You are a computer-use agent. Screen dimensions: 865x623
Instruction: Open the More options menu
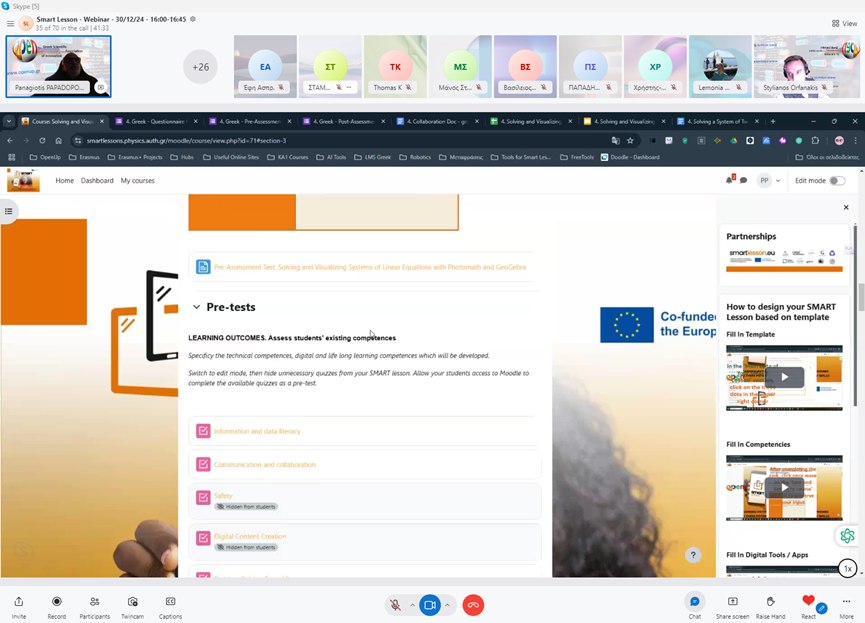847,602
